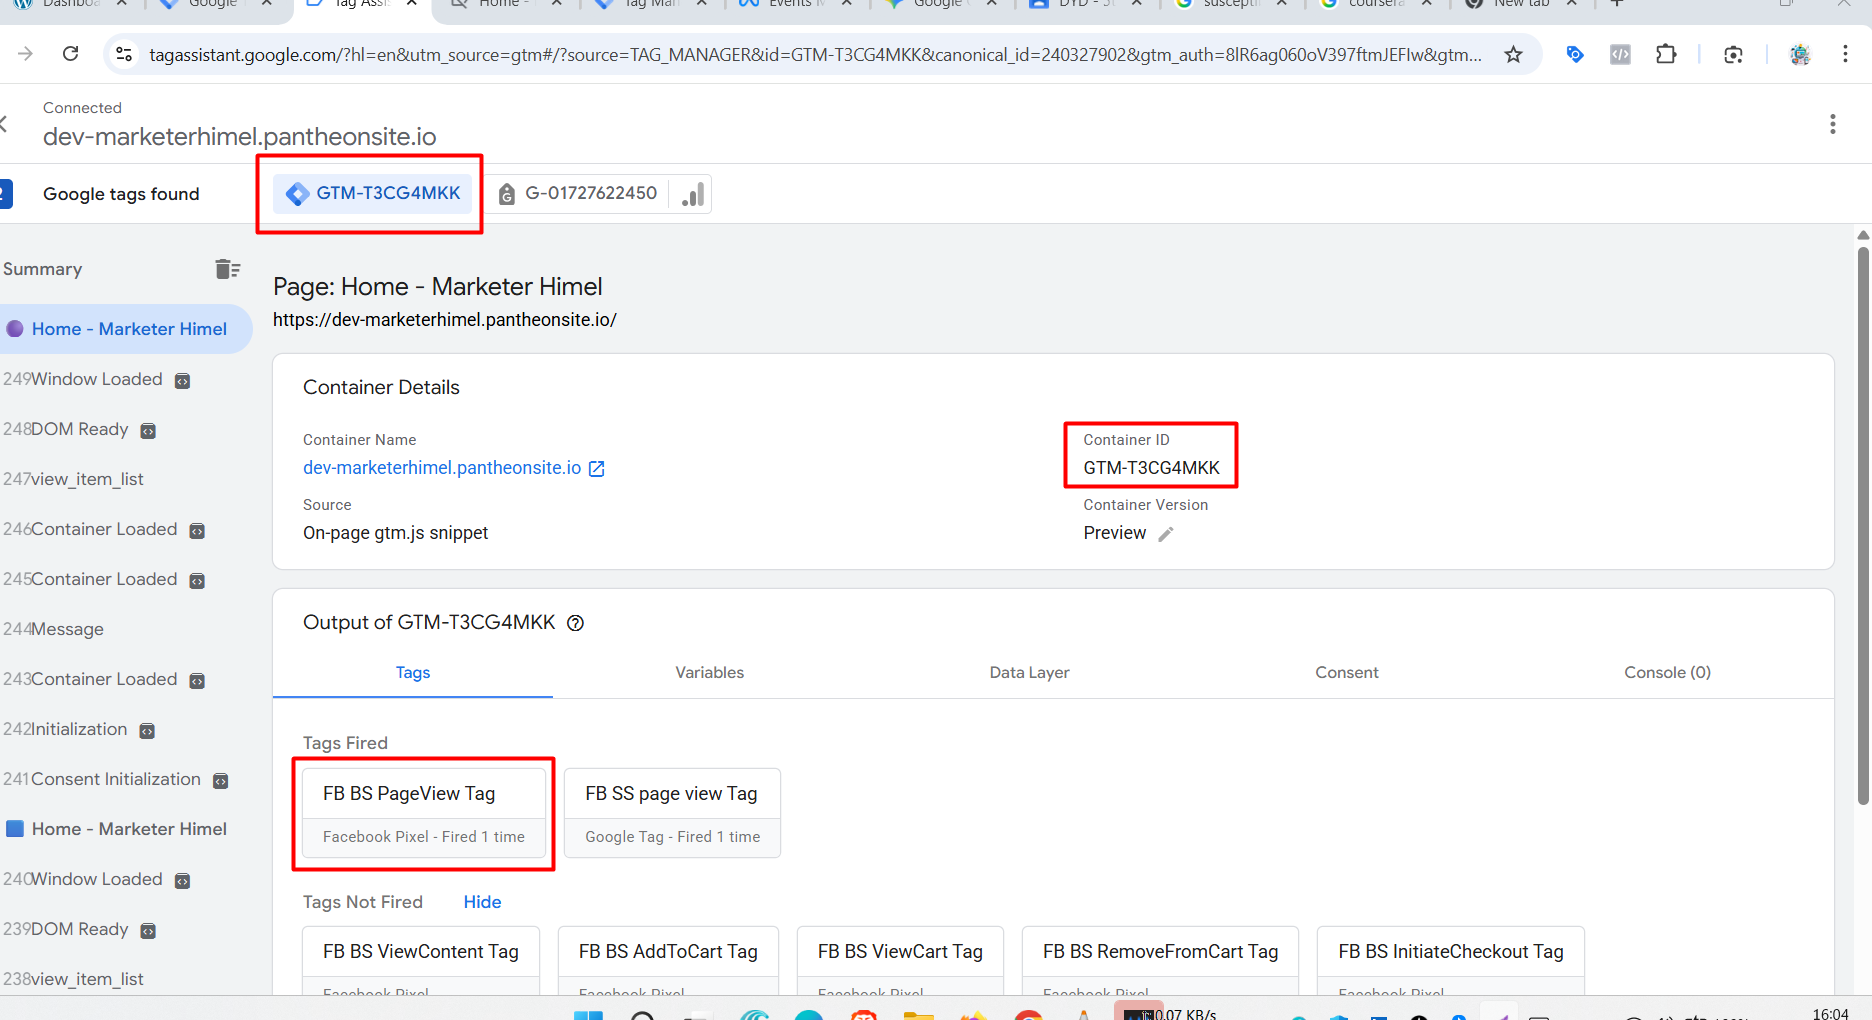Open Chrome's three-dot menu

pyautogui.click(x=1845, y=54)
